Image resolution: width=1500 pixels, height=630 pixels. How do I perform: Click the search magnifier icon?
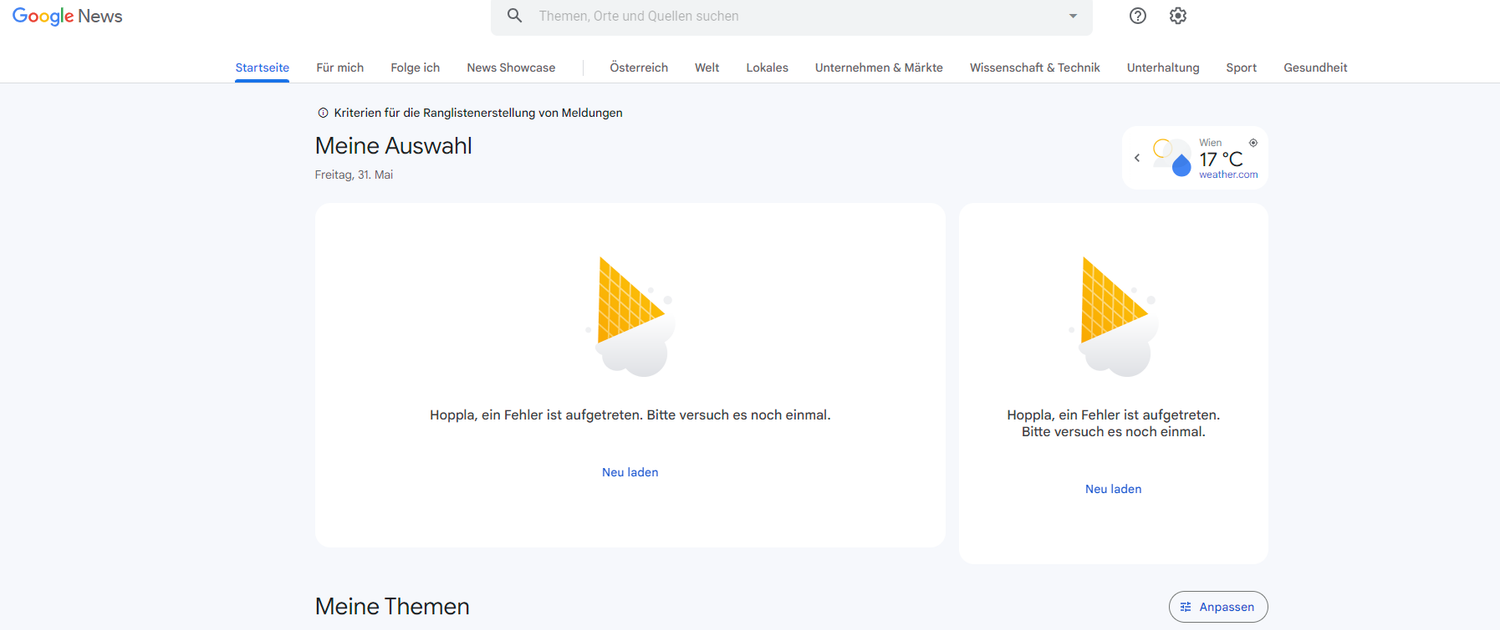pyautogui.click(x=514, y=16)
